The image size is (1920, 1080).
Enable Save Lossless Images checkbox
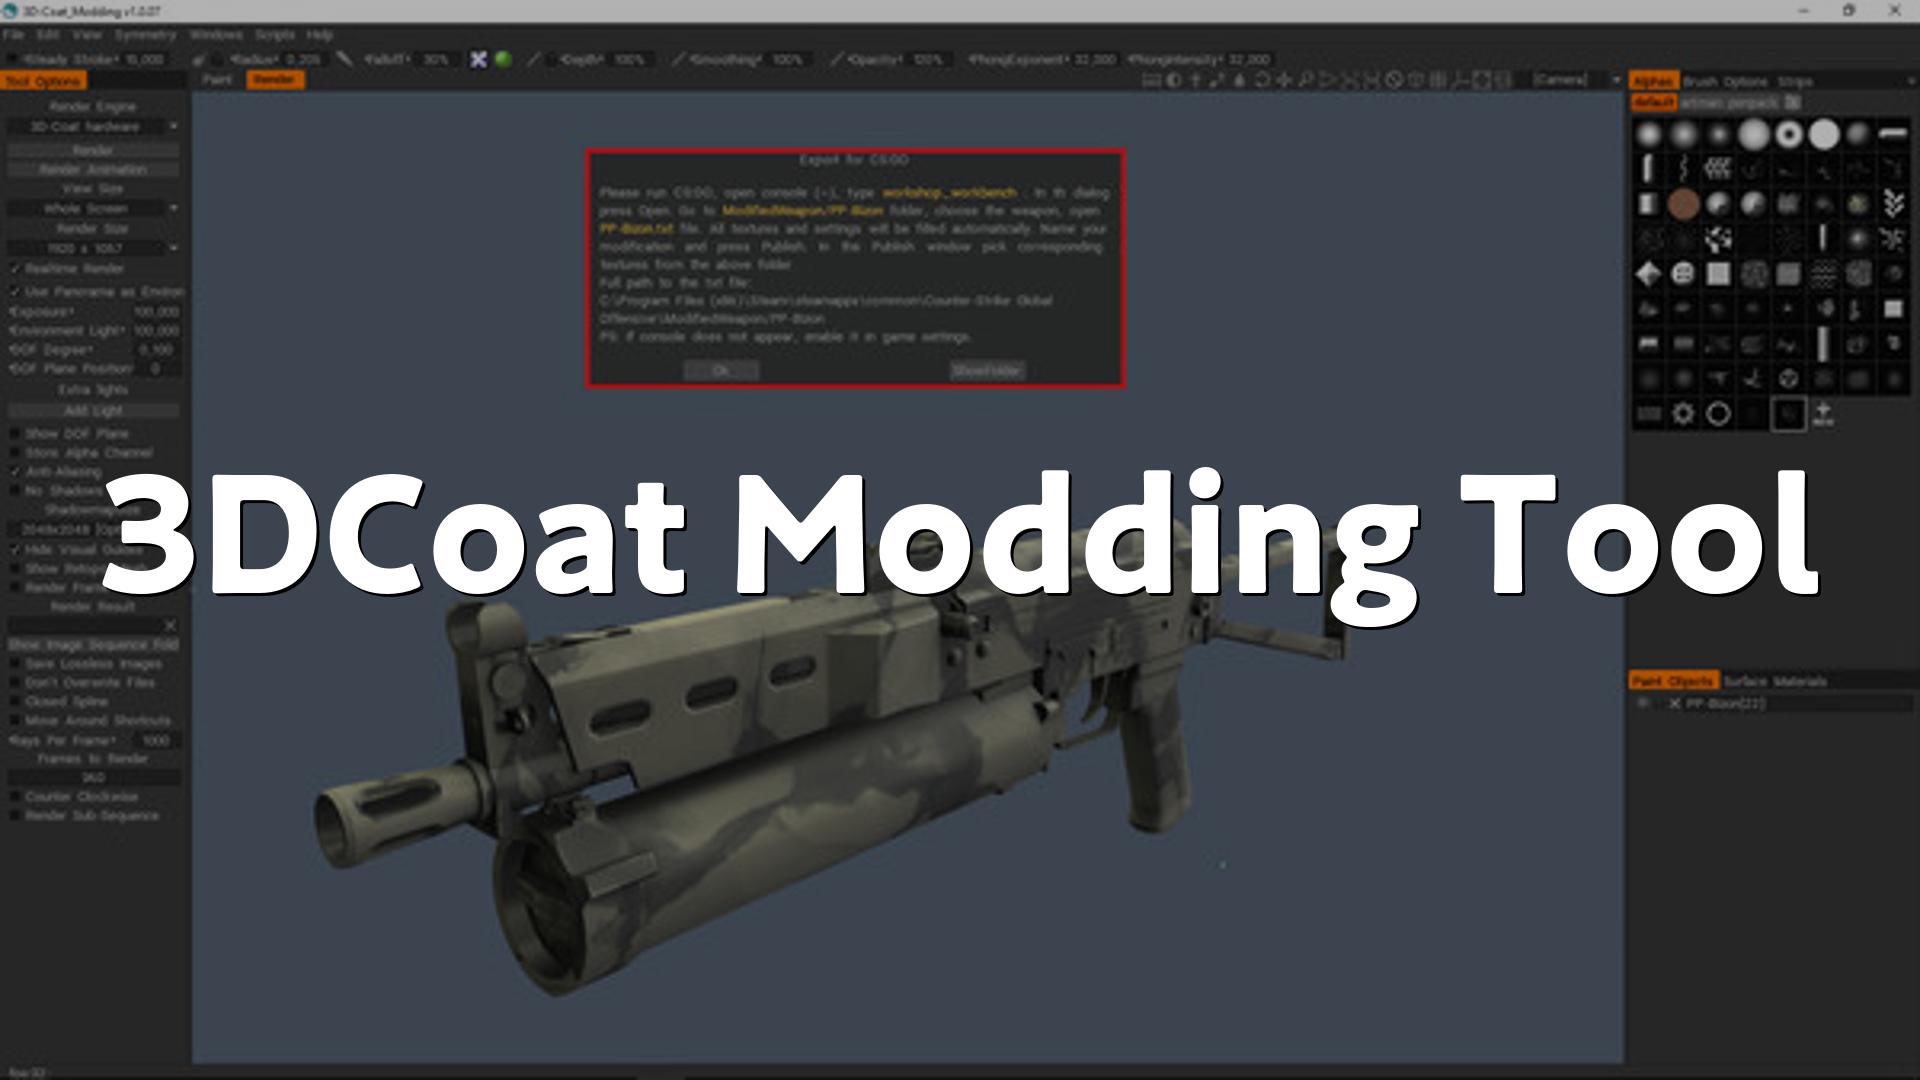pos(15,664)
